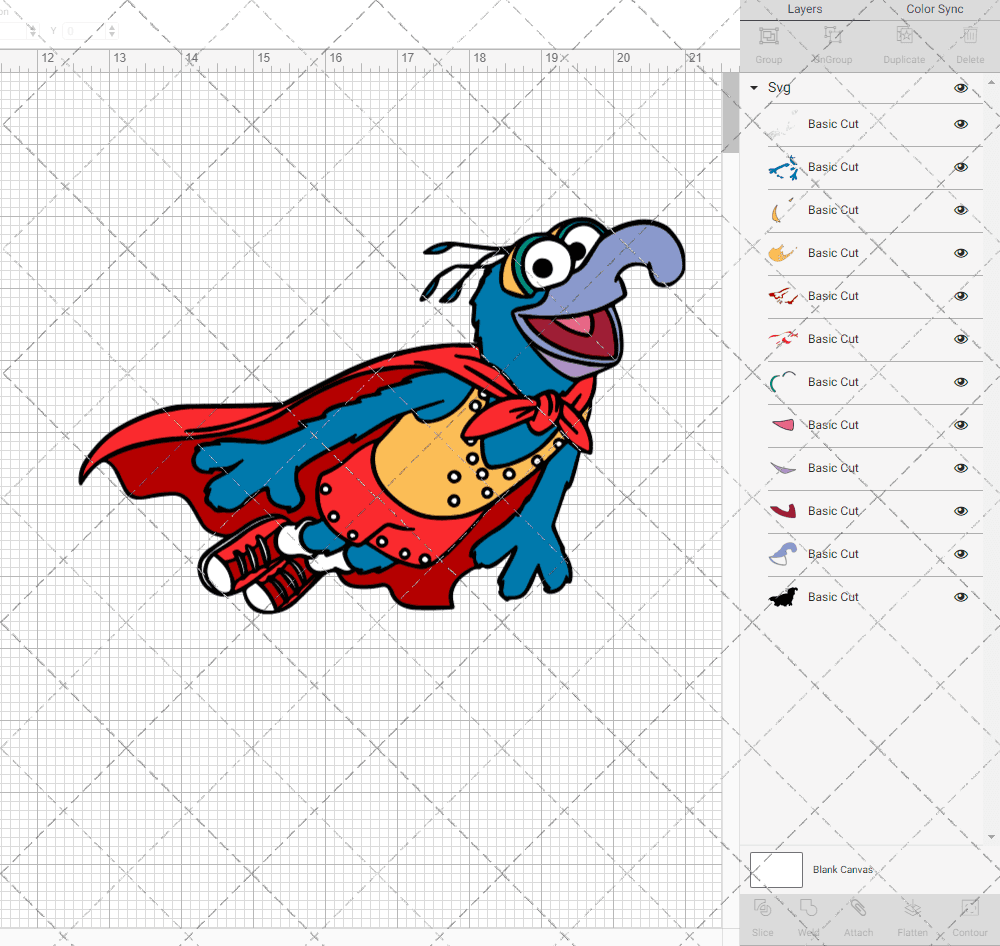Viewport: 1000px width, 946px height.
Task: Hide the black silhouette layer
Action: tap(960, 597)
